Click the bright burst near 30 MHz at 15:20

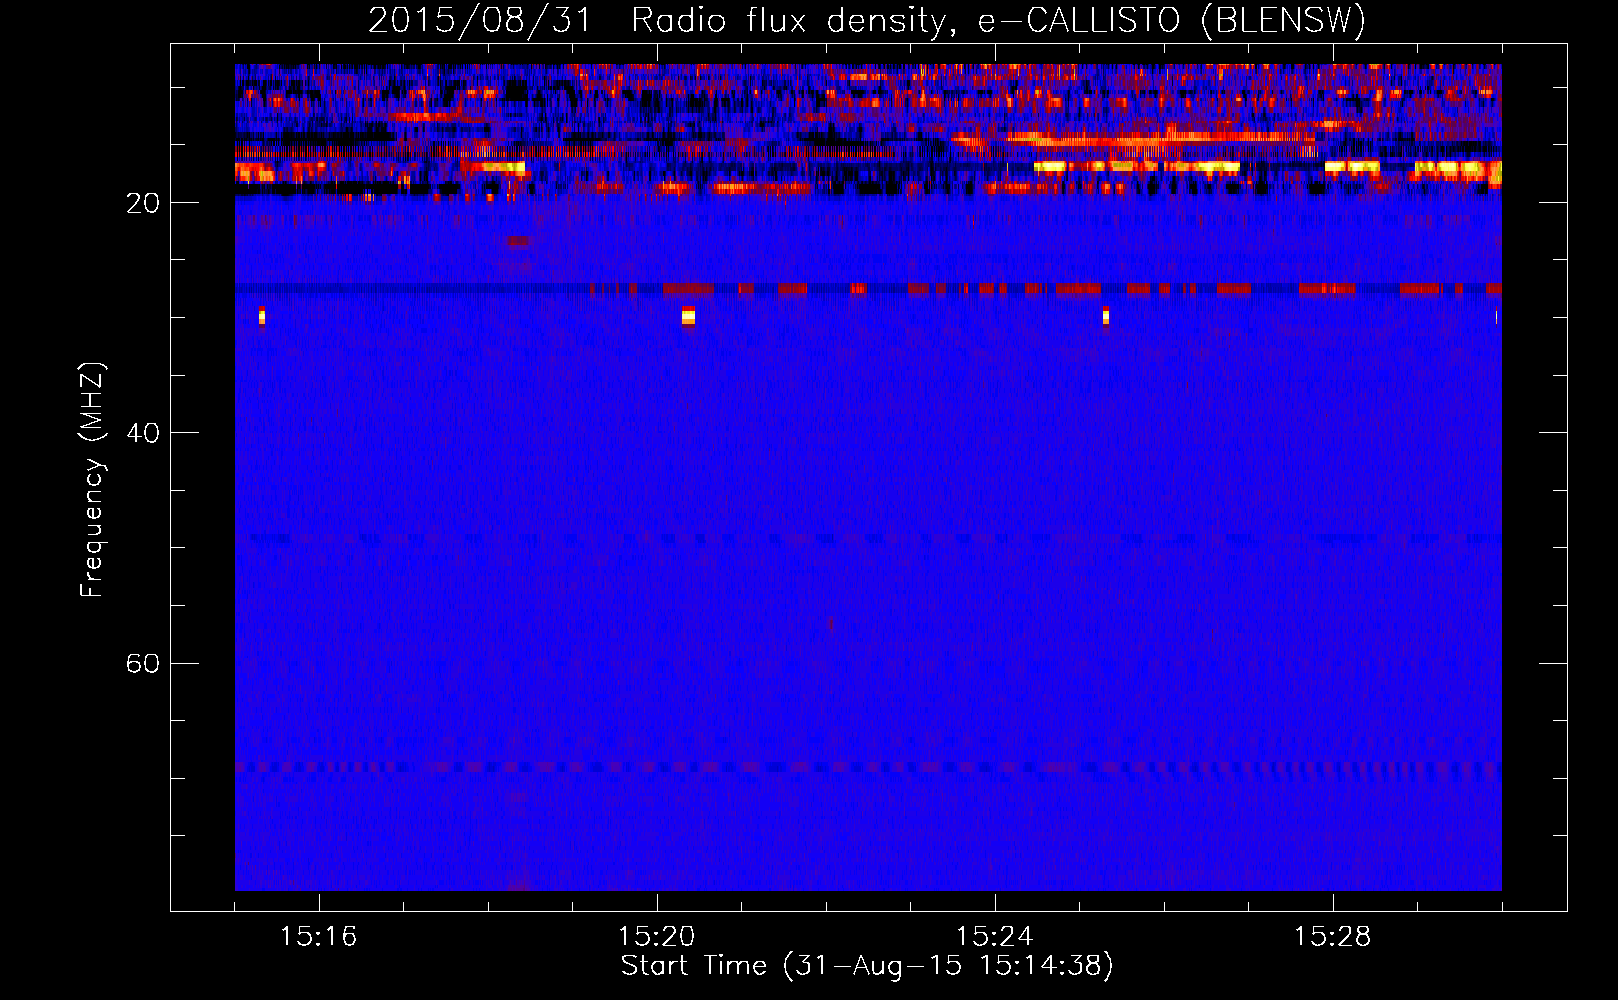[x=688, y=316]
